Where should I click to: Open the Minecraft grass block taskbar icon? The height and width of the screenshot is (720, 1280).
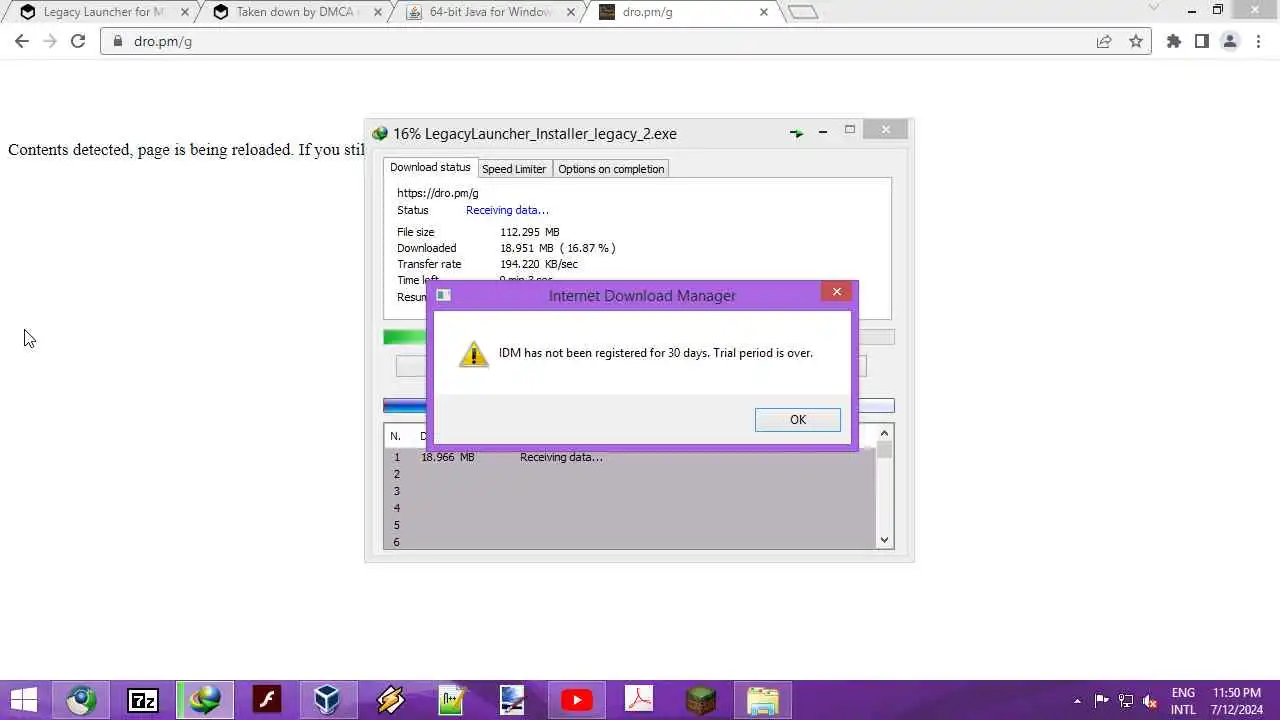pos(701,700)
